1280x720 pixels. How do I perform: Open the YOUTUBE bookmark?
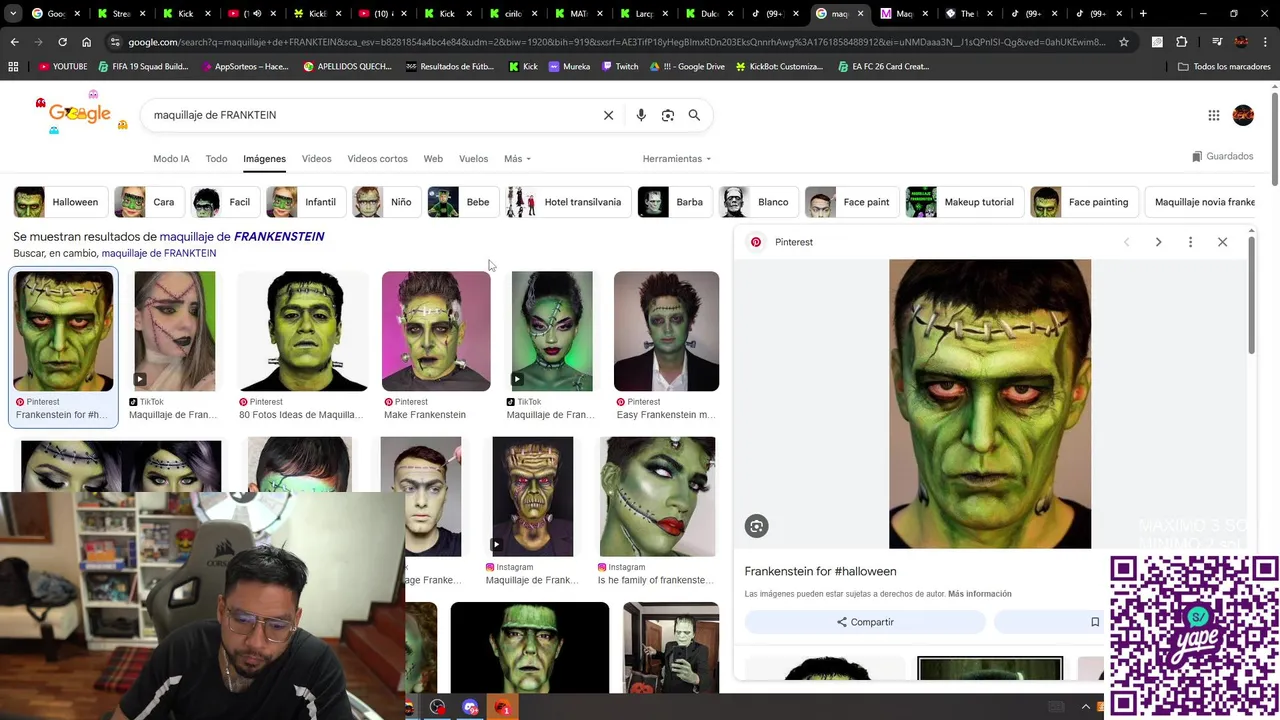coord(62,66)
